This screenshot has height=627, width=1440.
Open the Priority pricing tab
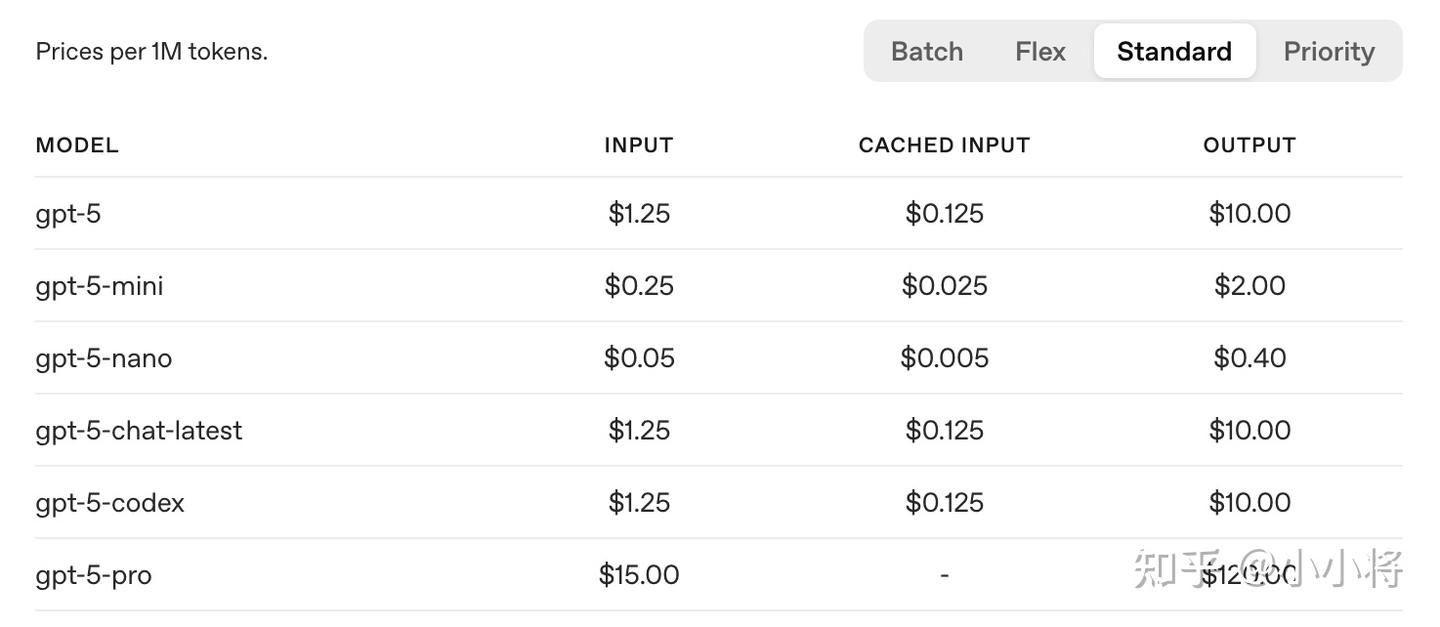1328,51
